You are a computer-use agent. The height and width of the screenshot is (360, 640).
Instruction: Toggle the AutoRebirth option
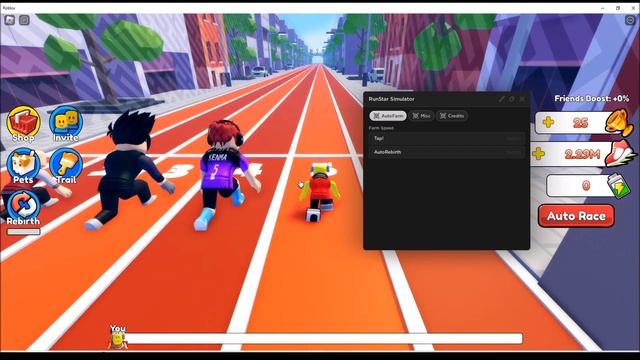coord(447,152)
